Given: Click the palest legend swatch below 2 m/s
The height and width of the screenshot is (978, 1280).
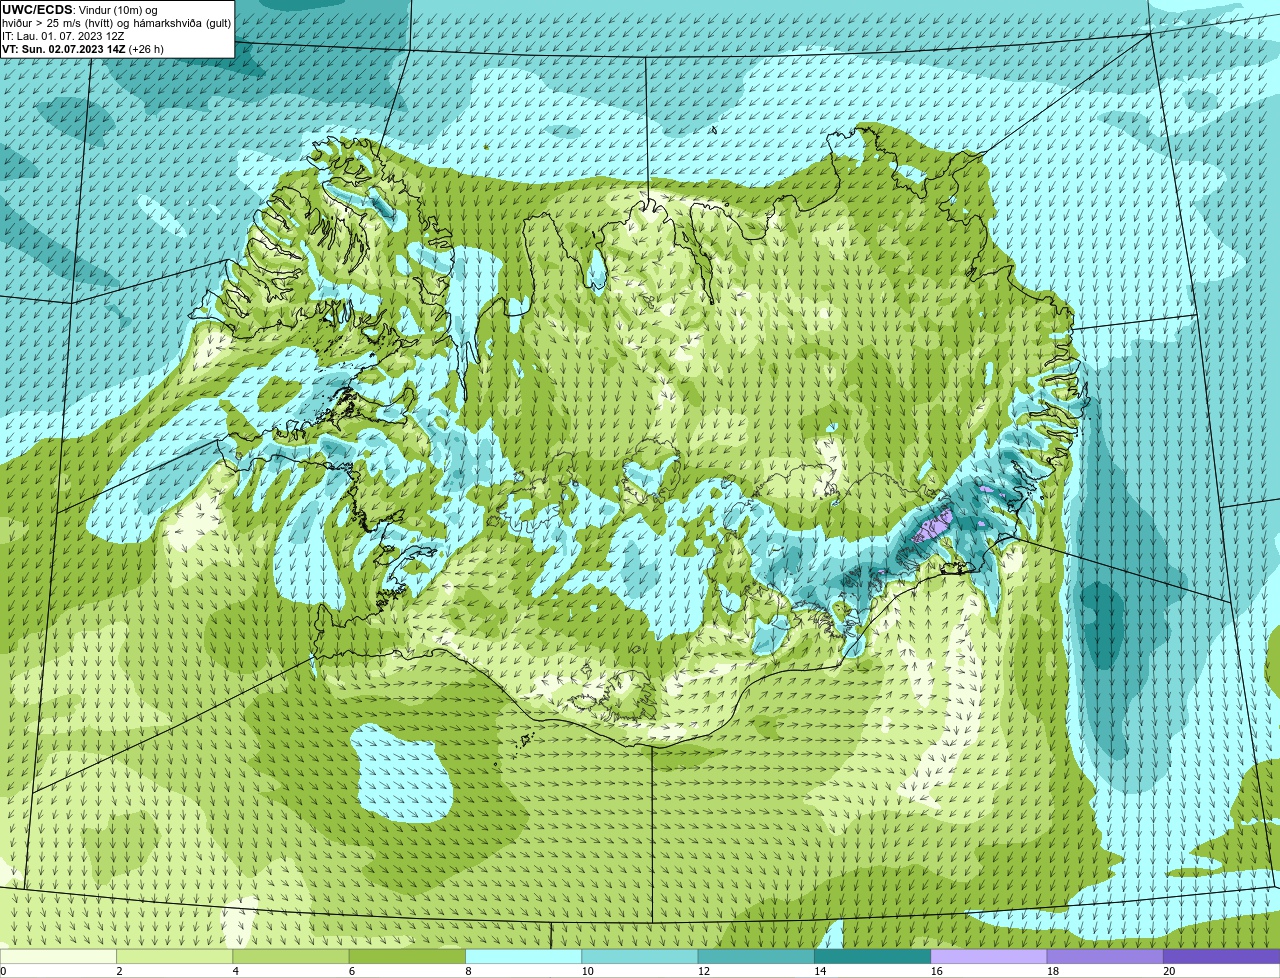Looking at the screenshot, I should click(58, 956).
